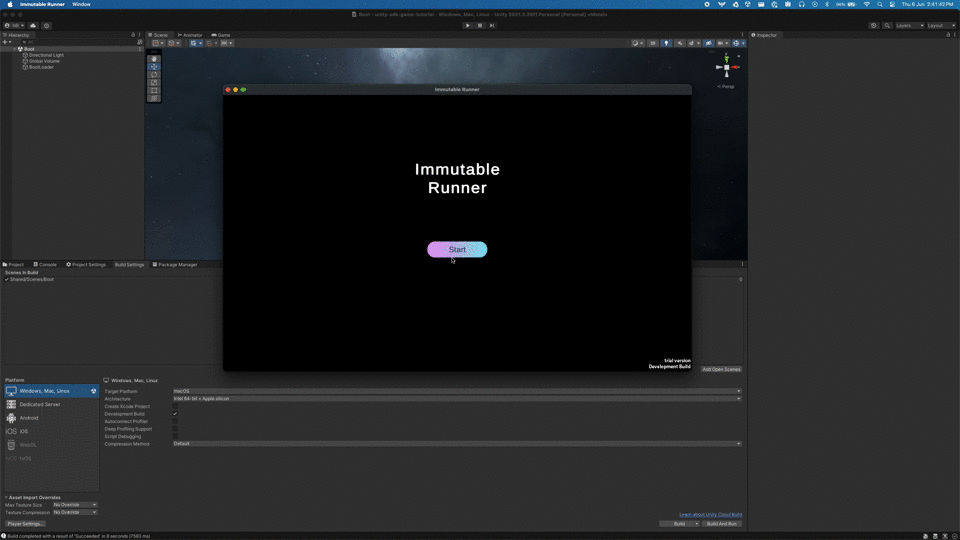This screenshot has width=960, height=540.
Task: Enable Autoconnect Profiler checkbox
Action: click(x=175, y=421)
